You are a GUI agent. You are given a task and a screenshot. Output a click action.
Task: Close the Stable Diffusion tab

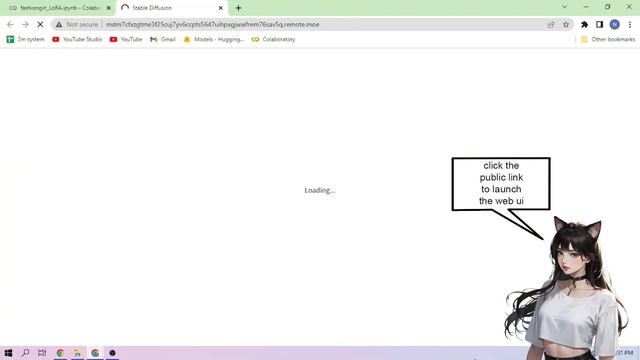click(x=220, y=8)
